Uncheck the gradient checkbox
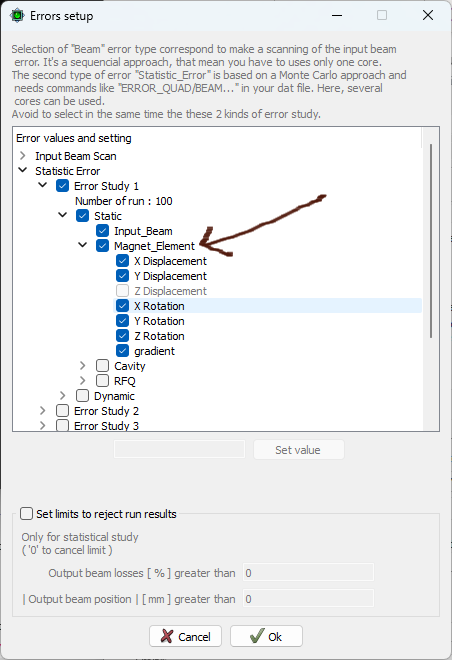Image resolution: width=452 pixels, height=660 pixels. click(x=122, y=351)
